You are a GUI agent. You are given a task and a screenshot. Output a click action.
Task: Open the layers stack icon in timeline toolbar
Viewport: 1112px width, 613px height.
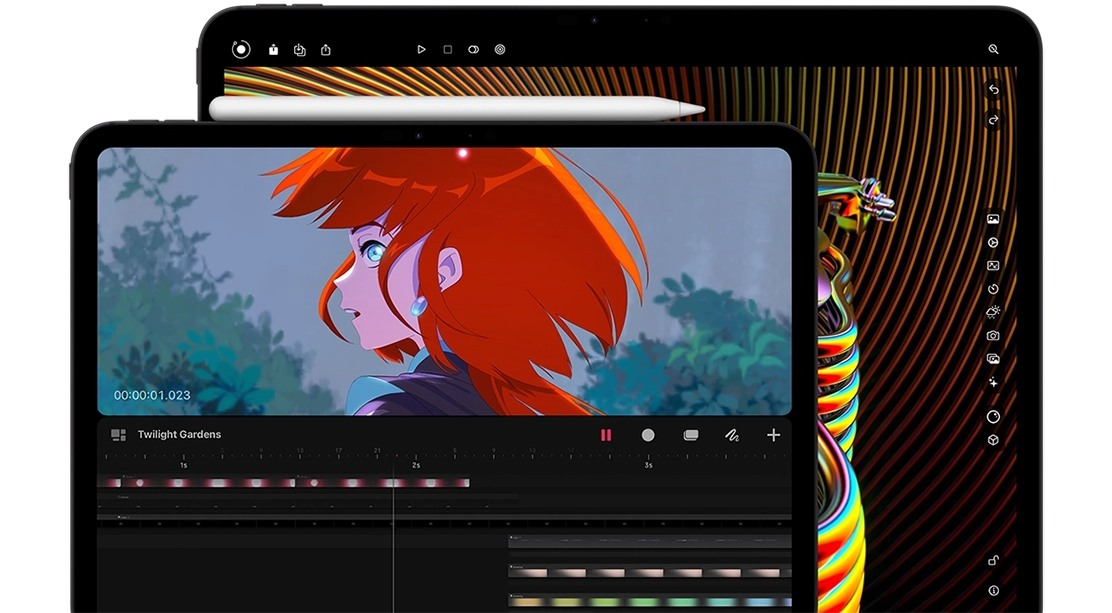pos(690,435)
